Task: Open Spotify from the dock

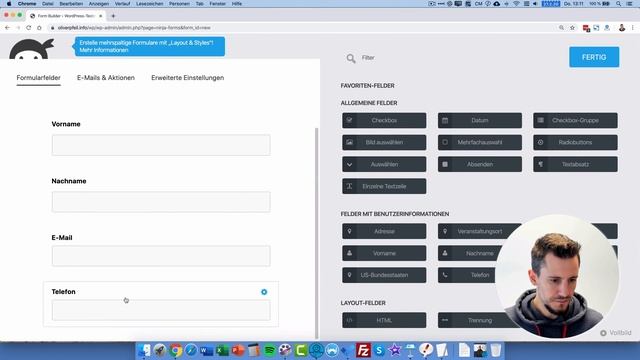Action: [x=269, y=350]
